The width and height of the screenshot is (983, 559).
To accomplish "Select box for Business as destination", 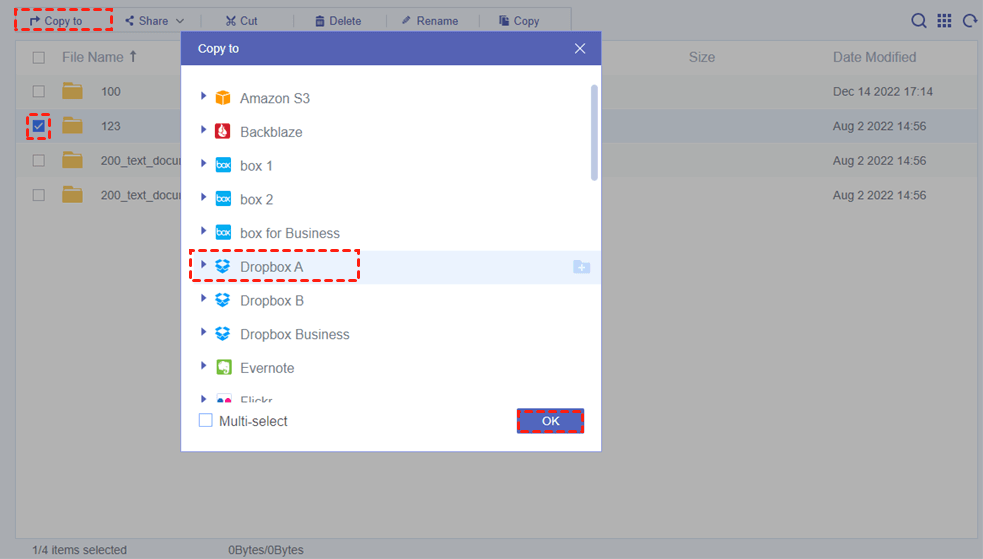I will [x=290, y=233].
